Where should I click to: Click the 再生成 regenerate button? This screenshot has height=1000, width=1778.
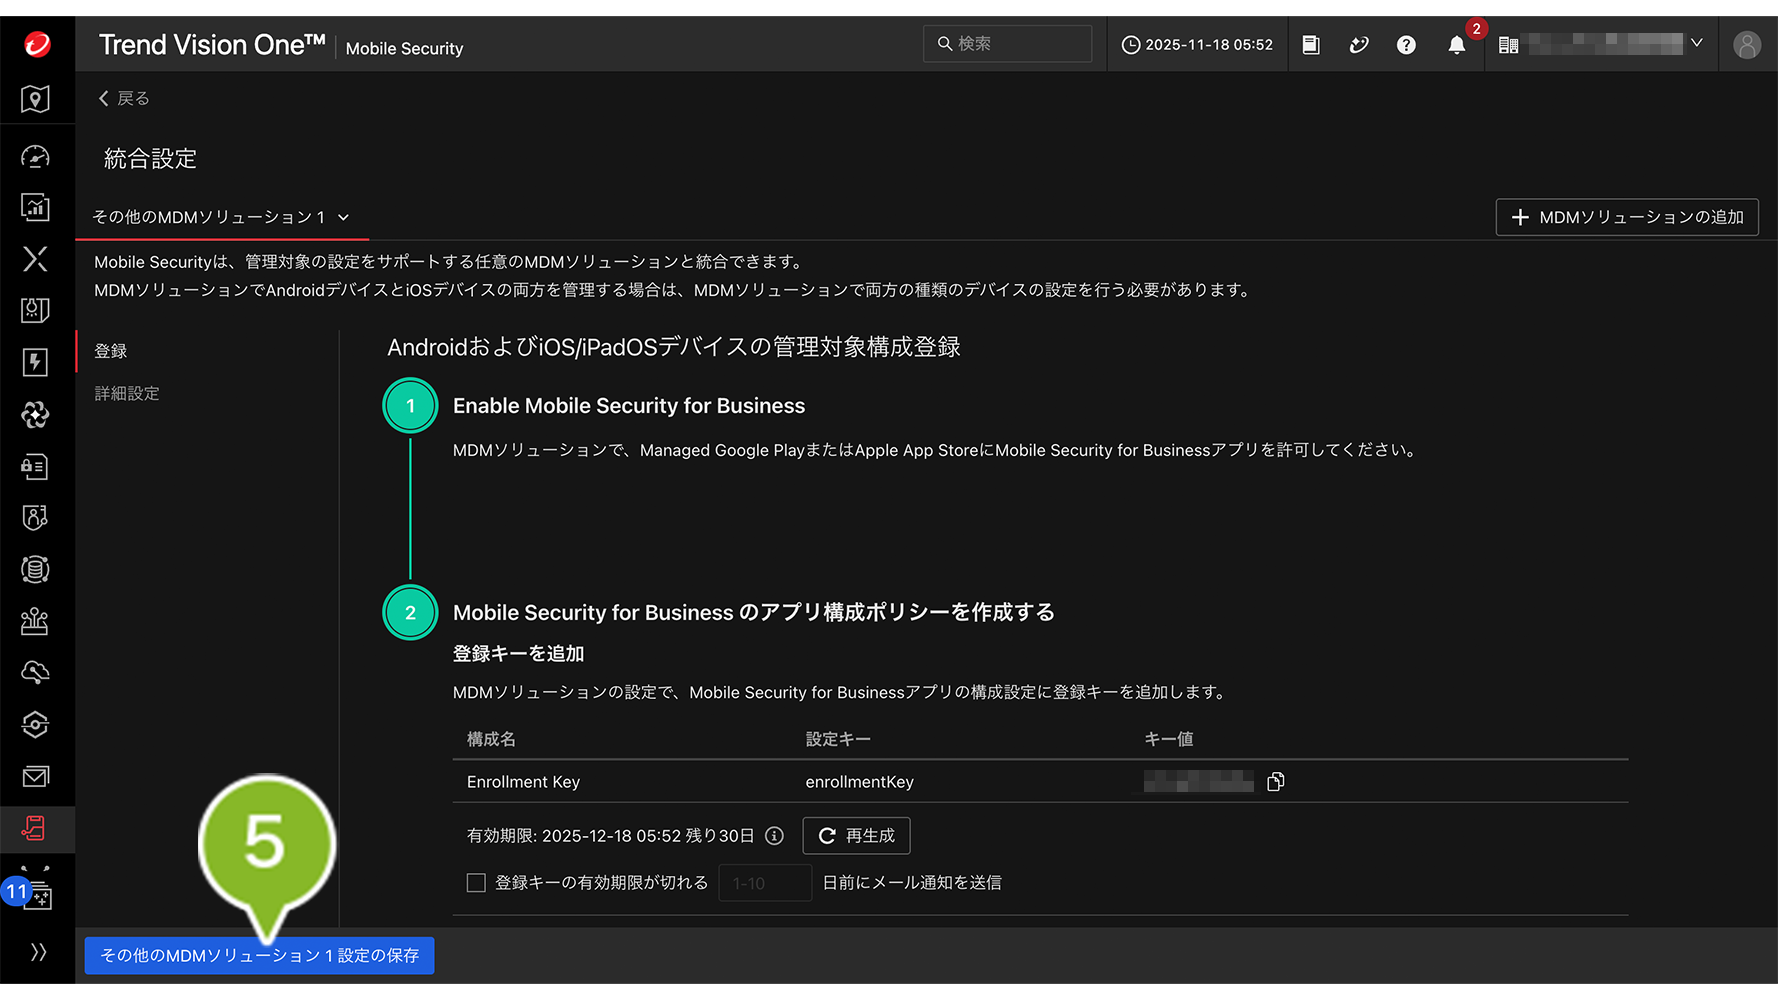(856, 836)
